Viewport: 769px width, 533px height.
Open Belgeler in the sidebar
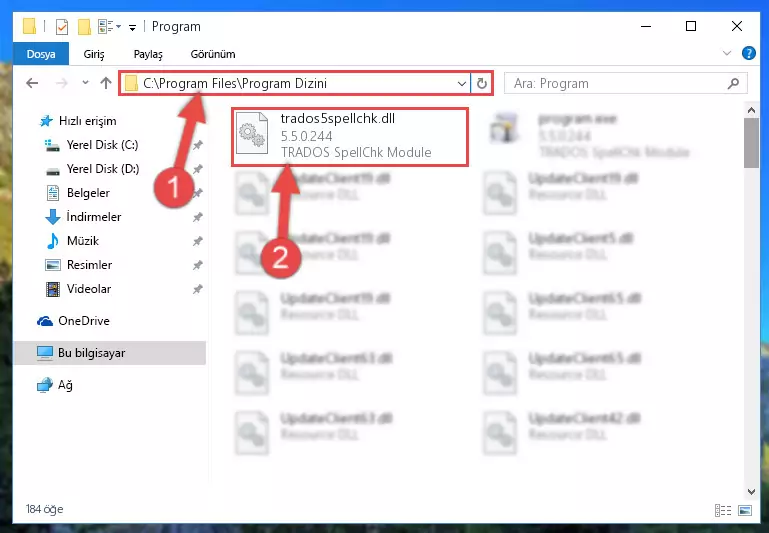[88, 193]
